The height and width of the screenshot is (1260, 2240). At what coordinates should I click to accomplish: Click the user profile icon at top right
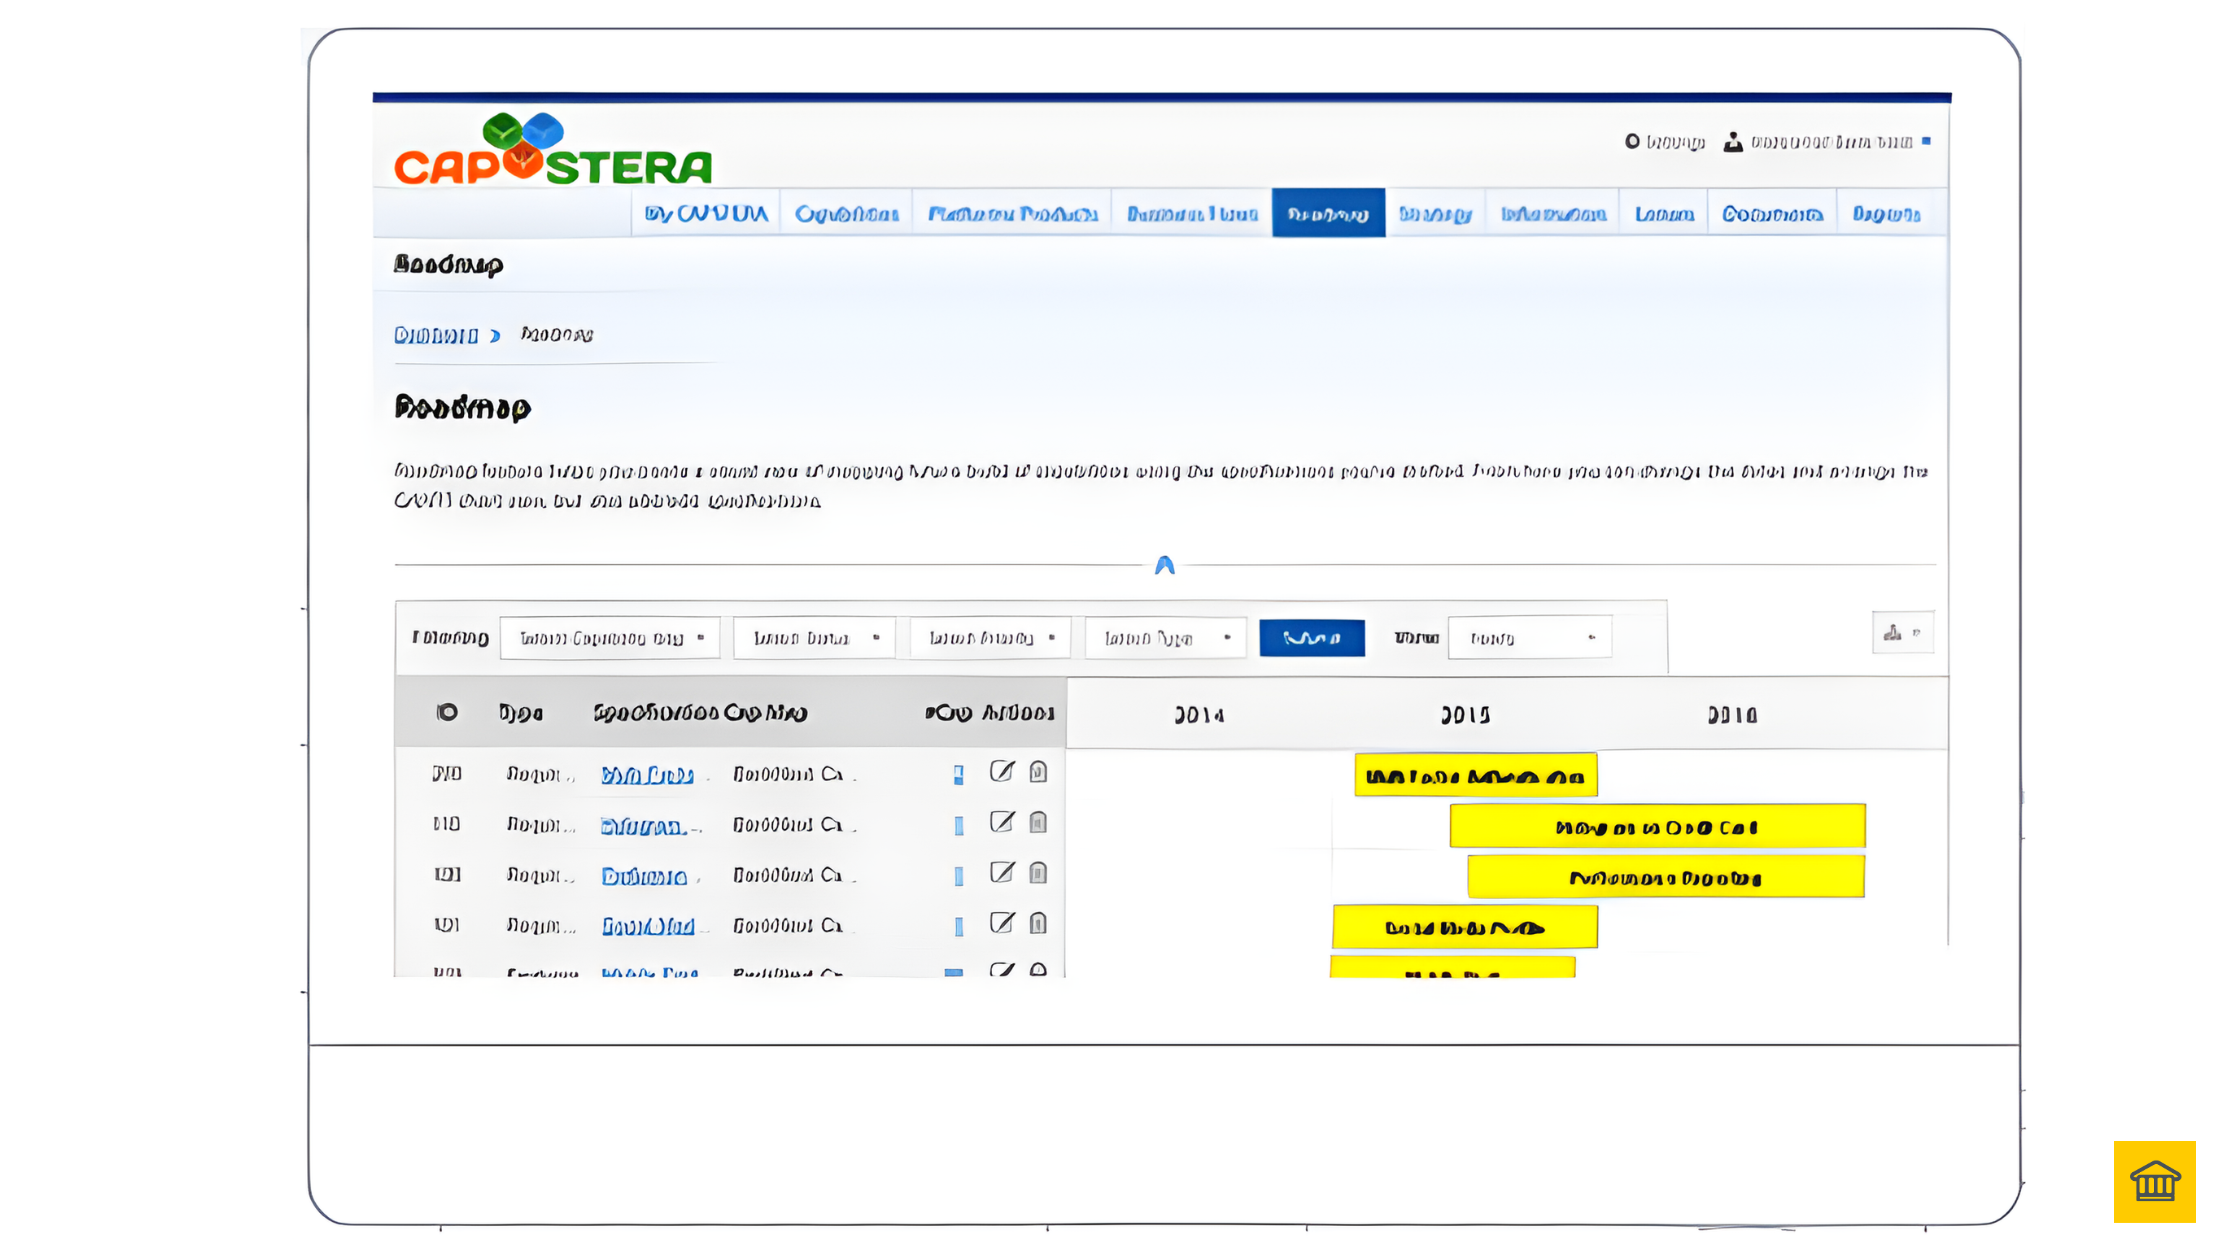1733,143
